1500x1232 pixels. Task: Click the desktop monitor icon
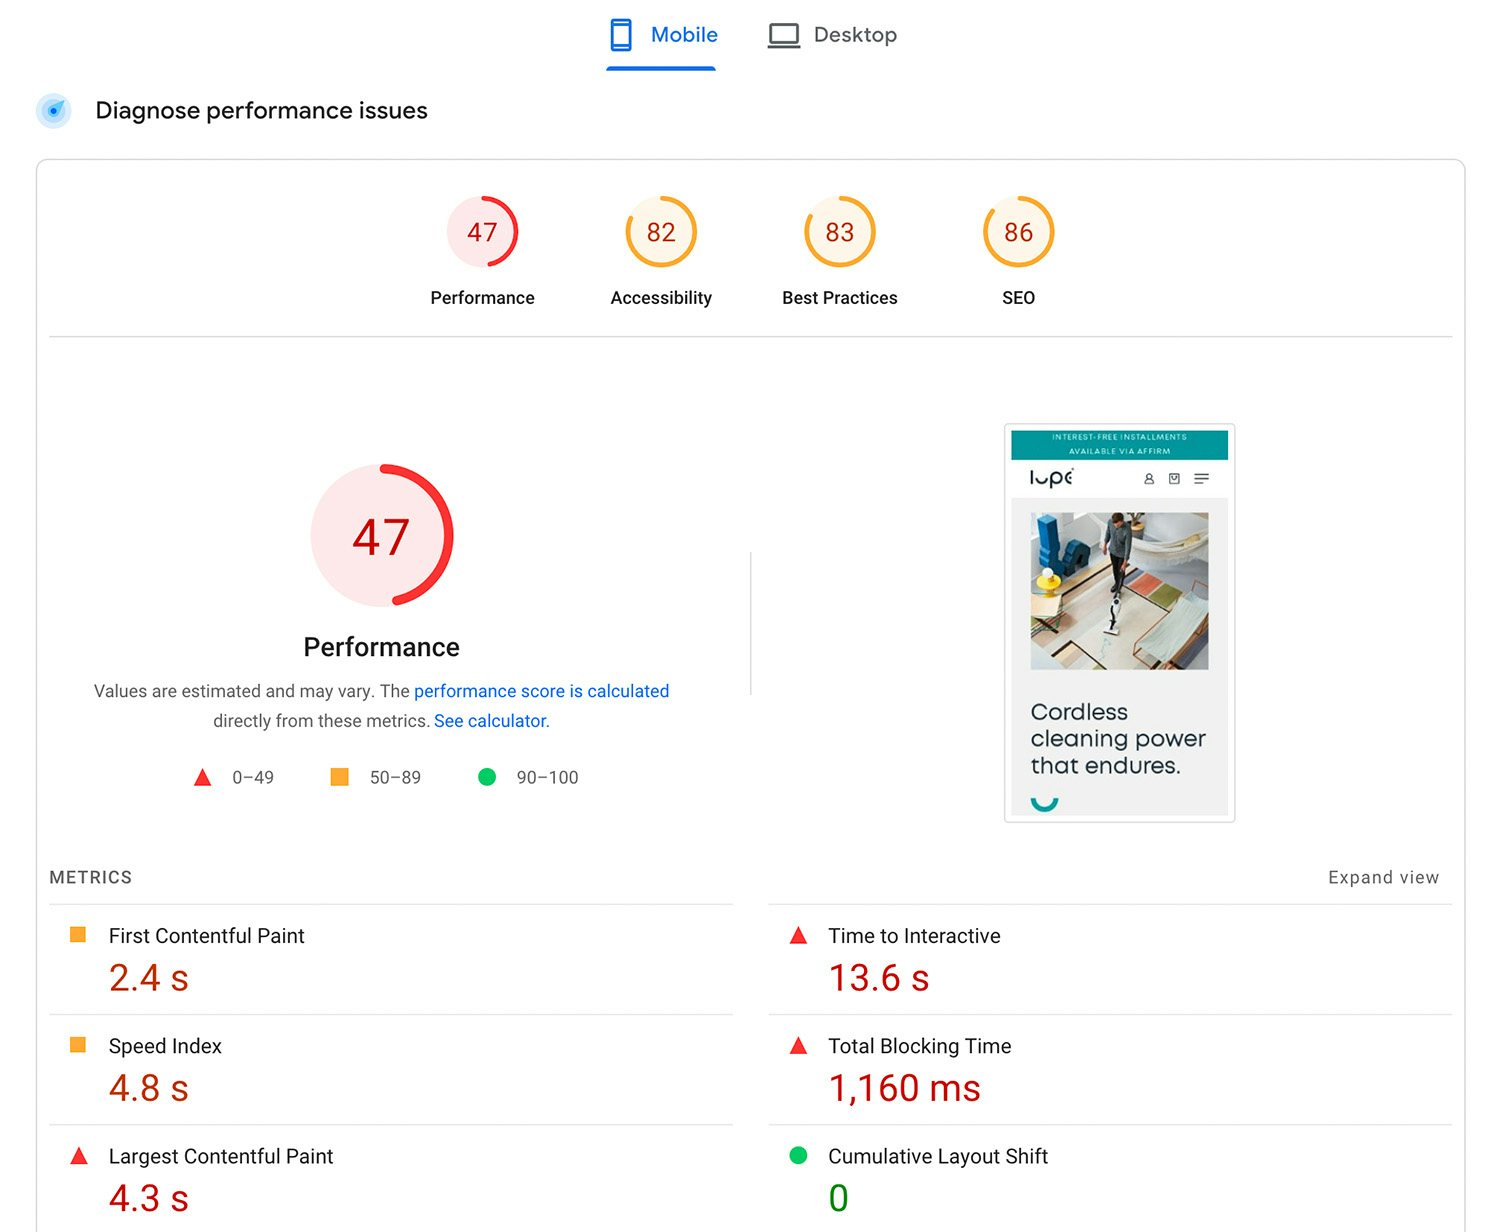tap(784, 36)
